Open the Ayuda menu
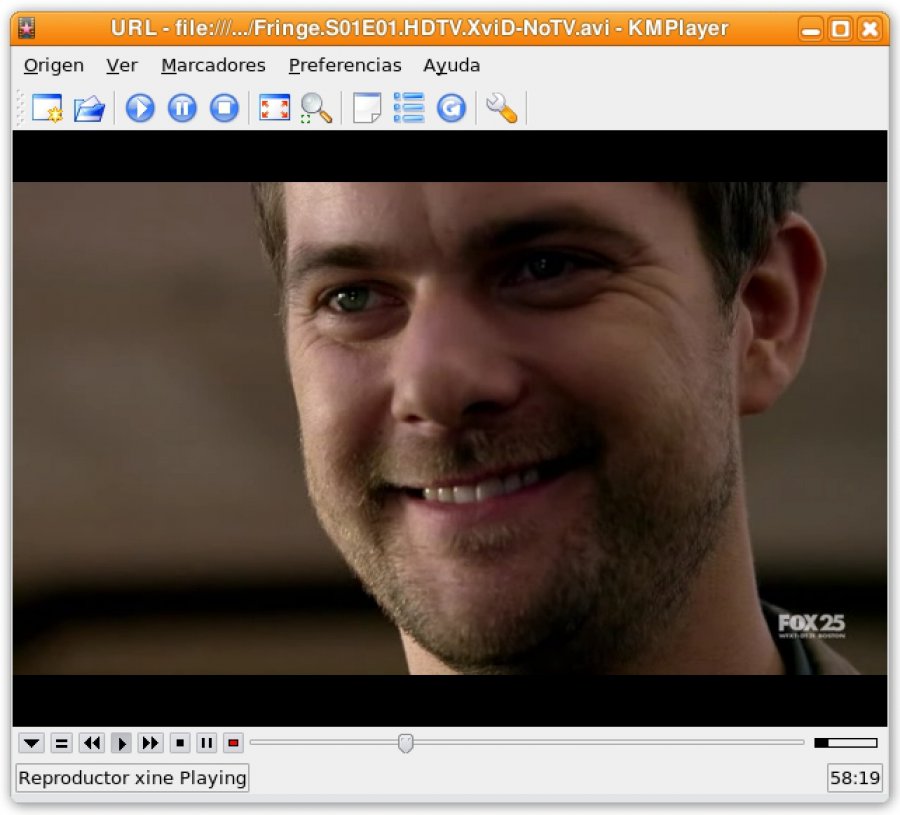 pyautogui.click(x=451, y=65)
